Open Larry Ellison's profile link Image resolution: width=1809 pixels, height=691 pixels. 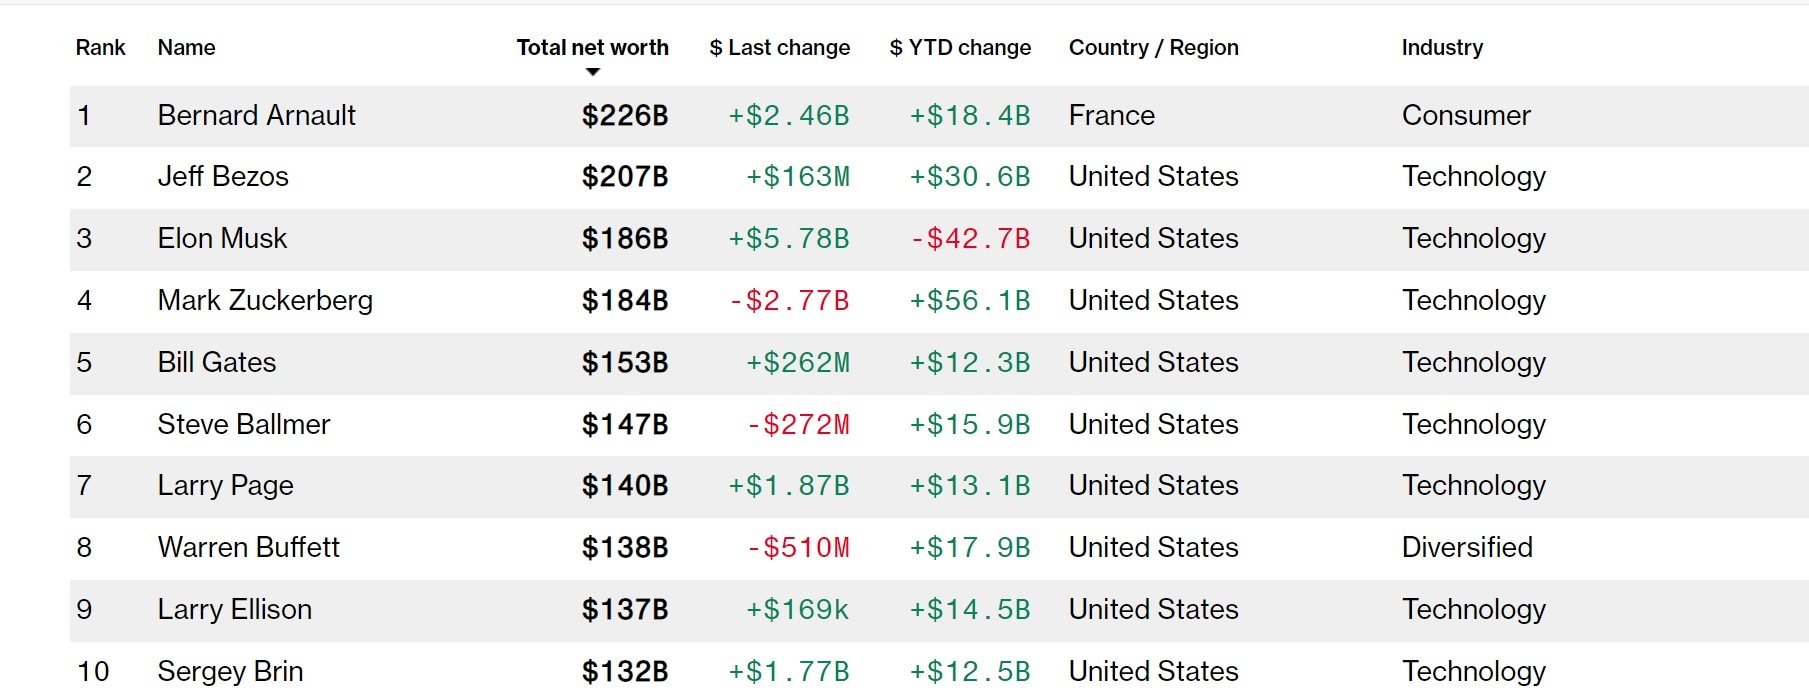click(234, 609)
